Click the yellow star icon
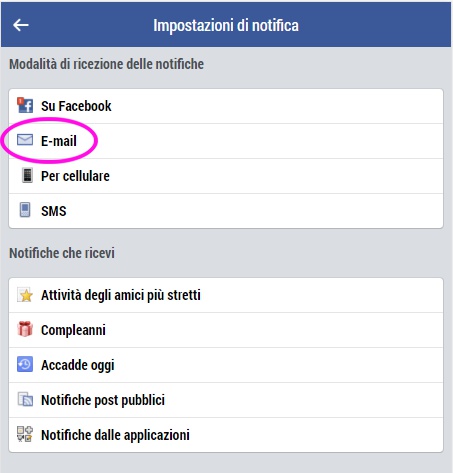The image size is (453, 473). tap(25, 295)
